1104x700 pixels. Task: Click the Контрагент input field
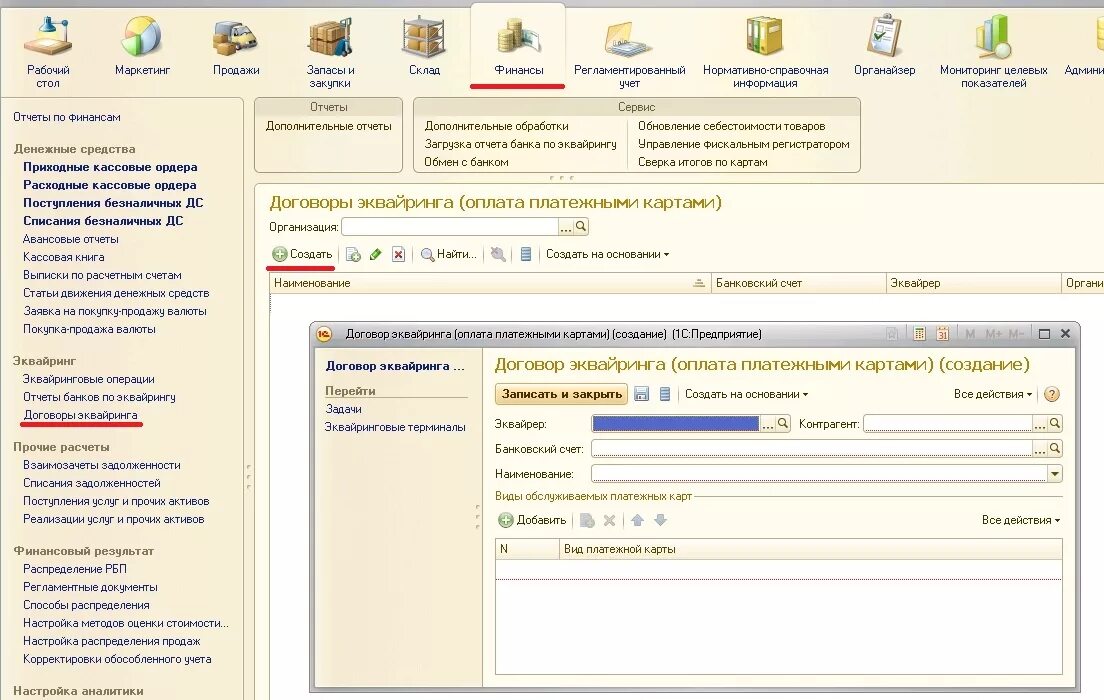pyautogui.click(x=948, y=424)
